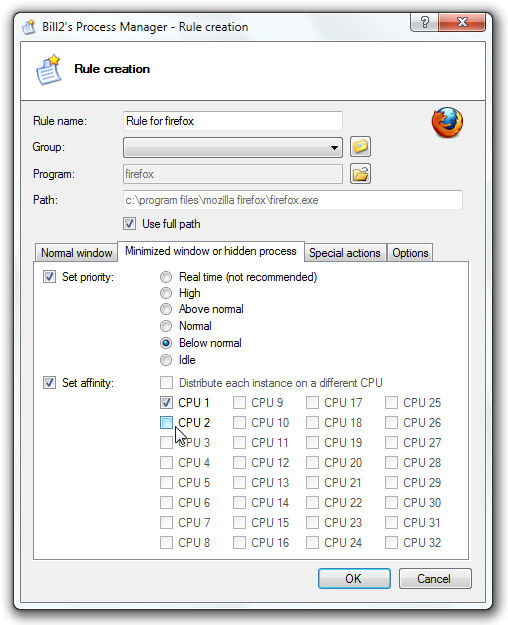Check the CPU 28 checkbox

coord(391,462)
